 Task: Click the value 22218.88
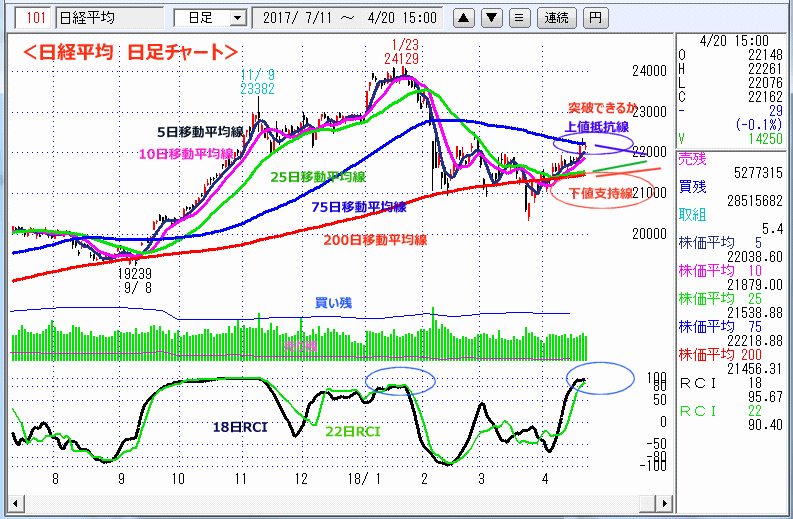pos(755,340)
